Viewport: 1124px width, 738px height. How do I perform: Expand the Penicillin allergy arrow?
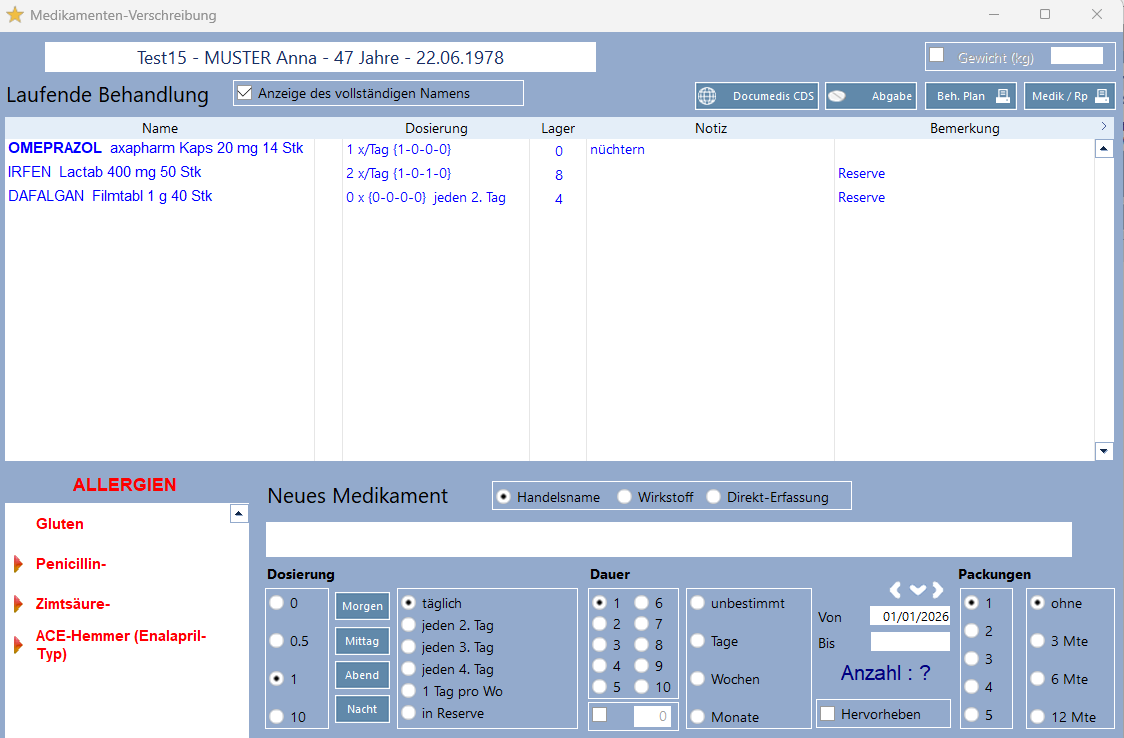click(x=18, y=565)
